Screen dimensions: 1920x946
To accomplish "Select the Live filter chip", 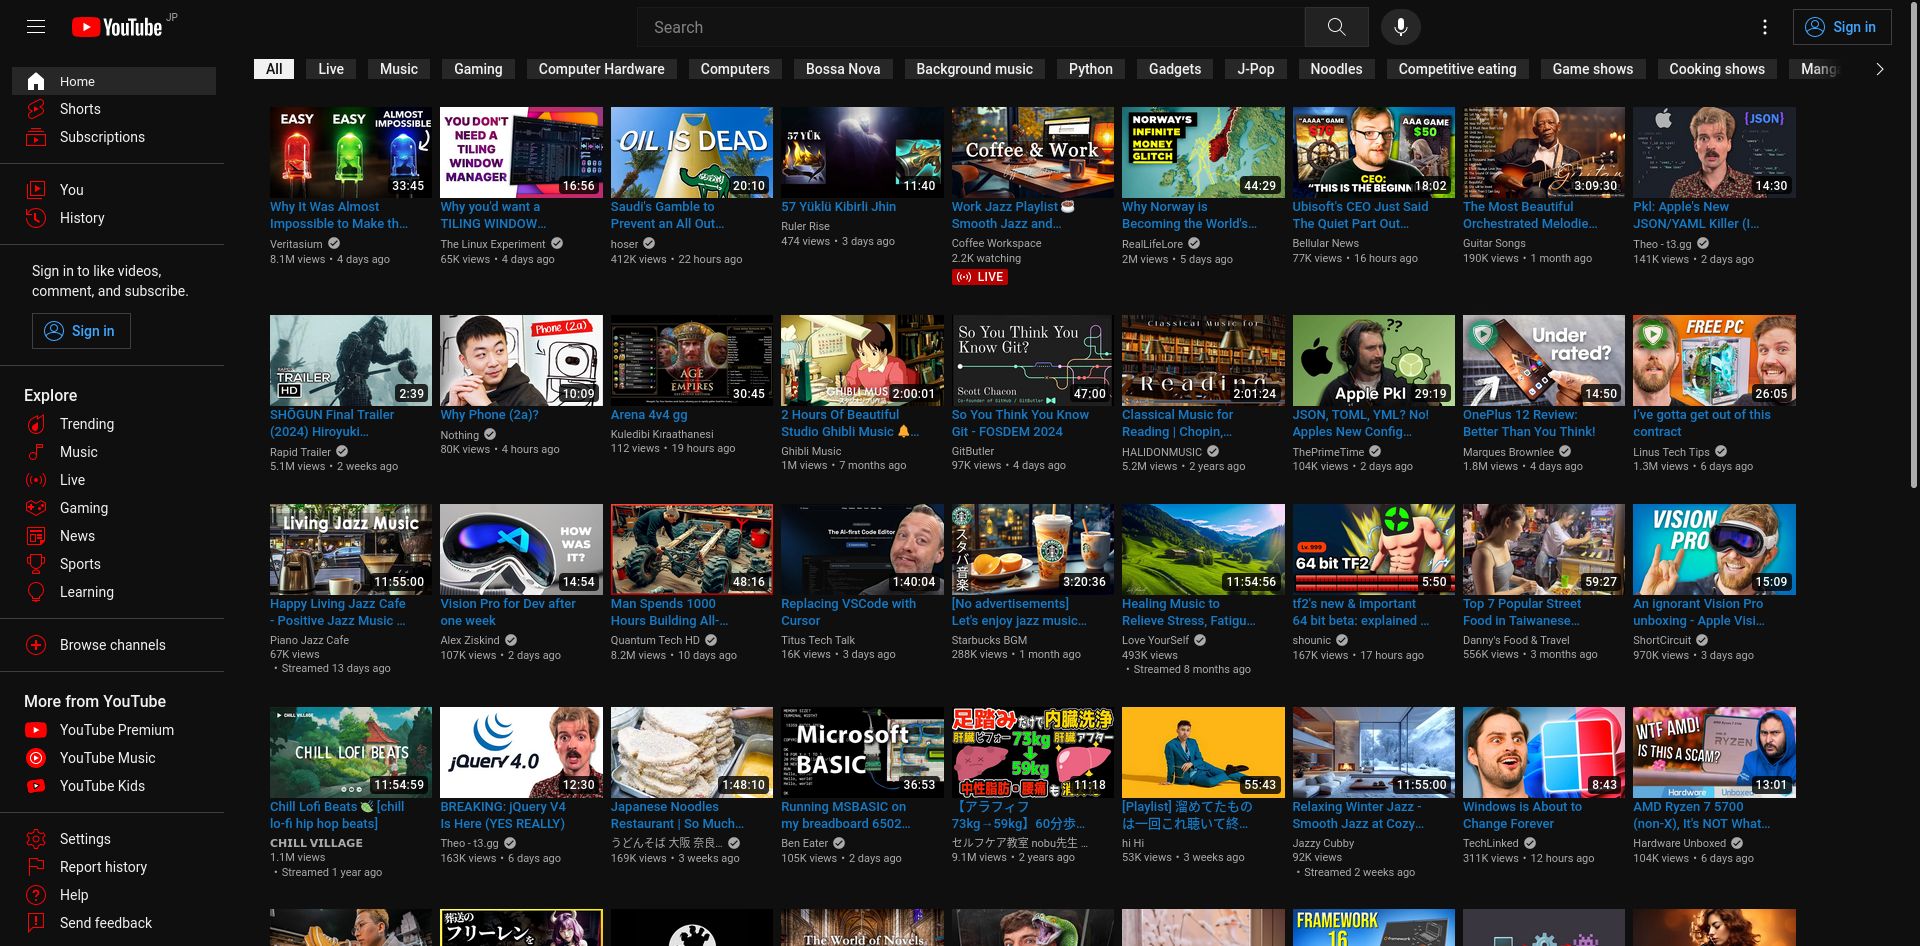I will click(331, 69).
